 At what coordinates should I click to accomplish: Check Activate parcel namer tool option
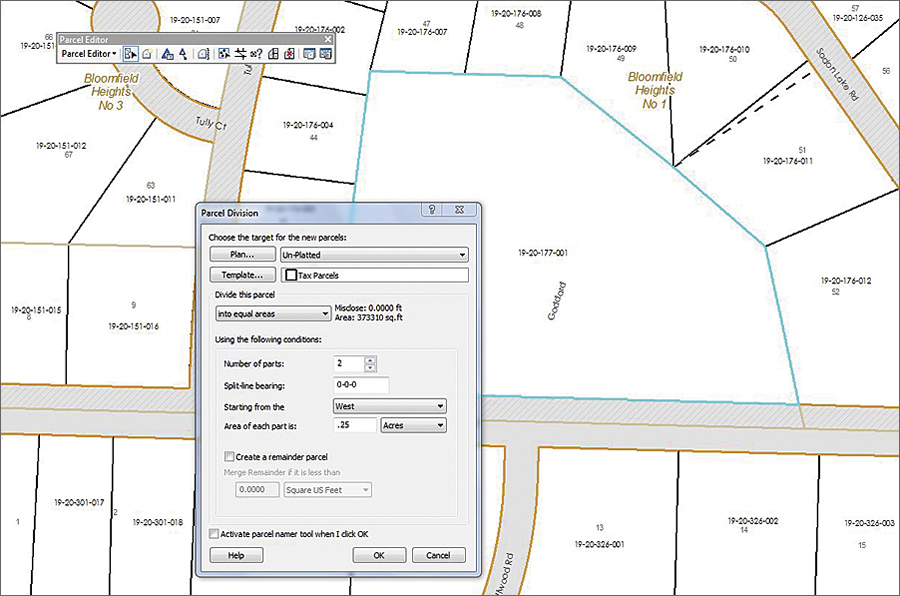(x=214, y=533)
